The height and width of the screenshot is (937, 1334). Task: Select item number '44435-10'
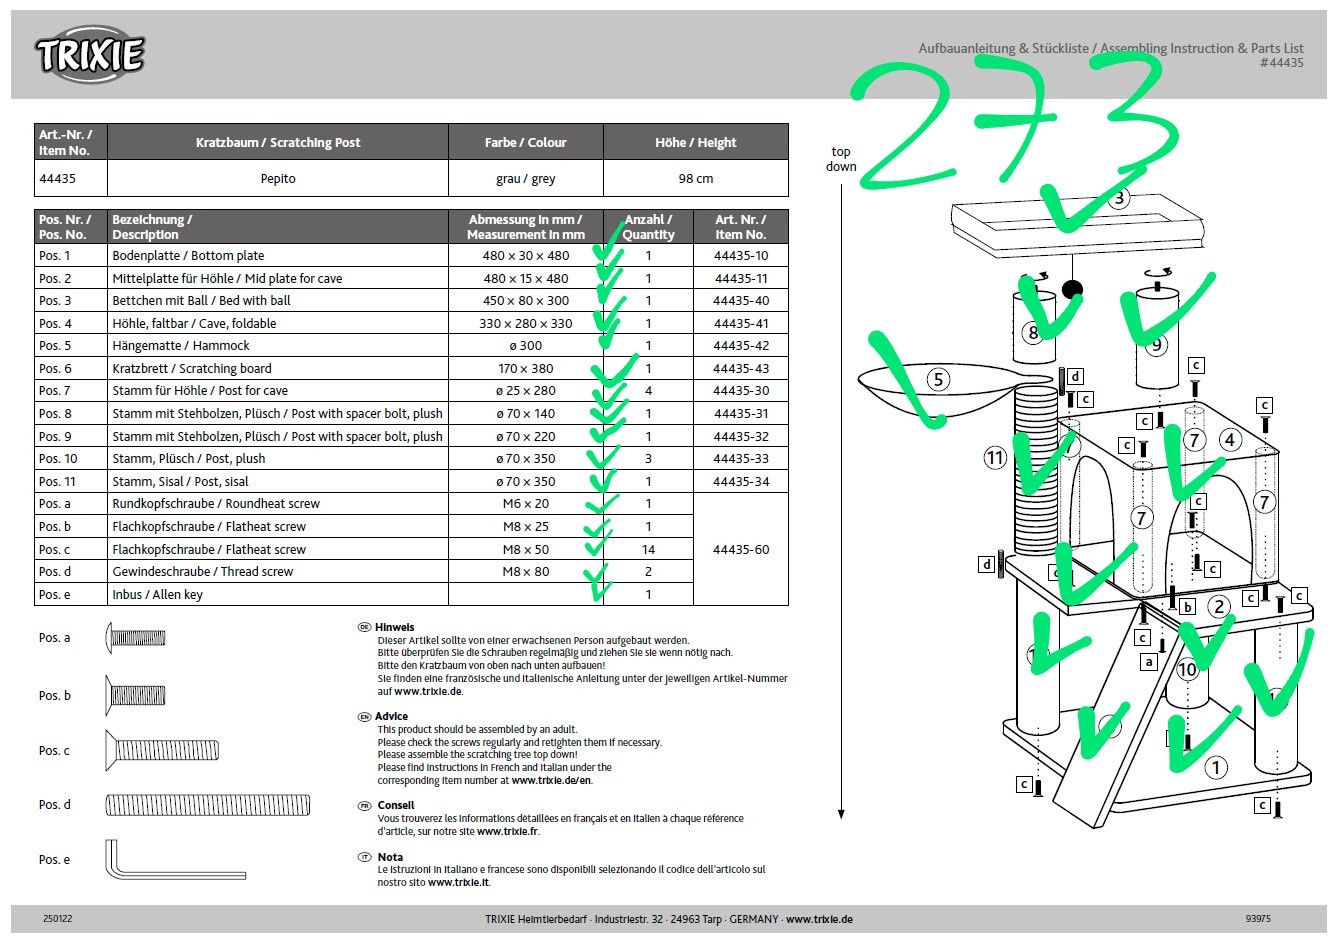(741, 256)
